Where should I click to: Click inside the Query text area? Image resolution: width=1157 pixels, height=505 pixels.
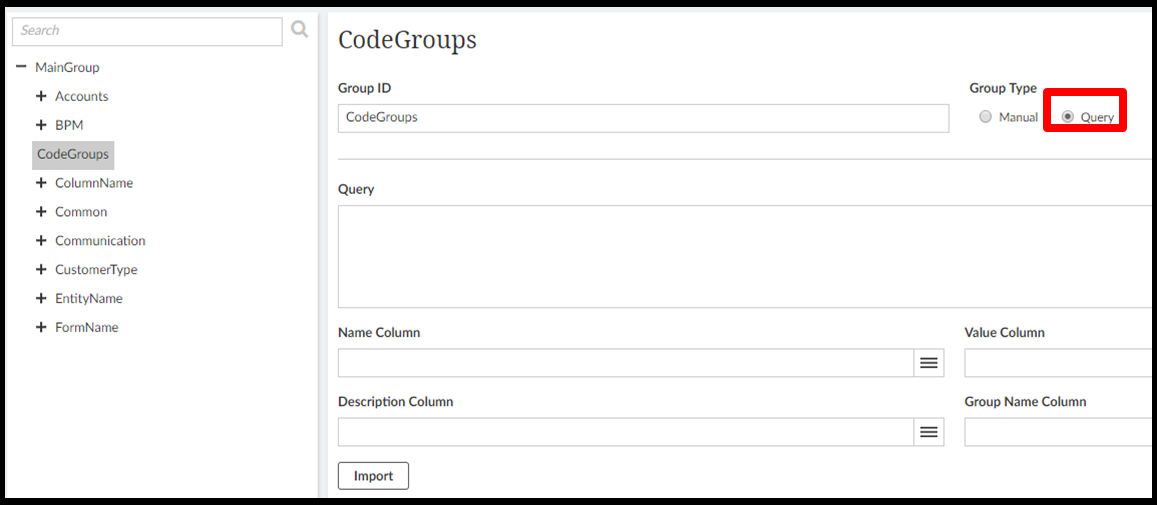coord(745,257)
